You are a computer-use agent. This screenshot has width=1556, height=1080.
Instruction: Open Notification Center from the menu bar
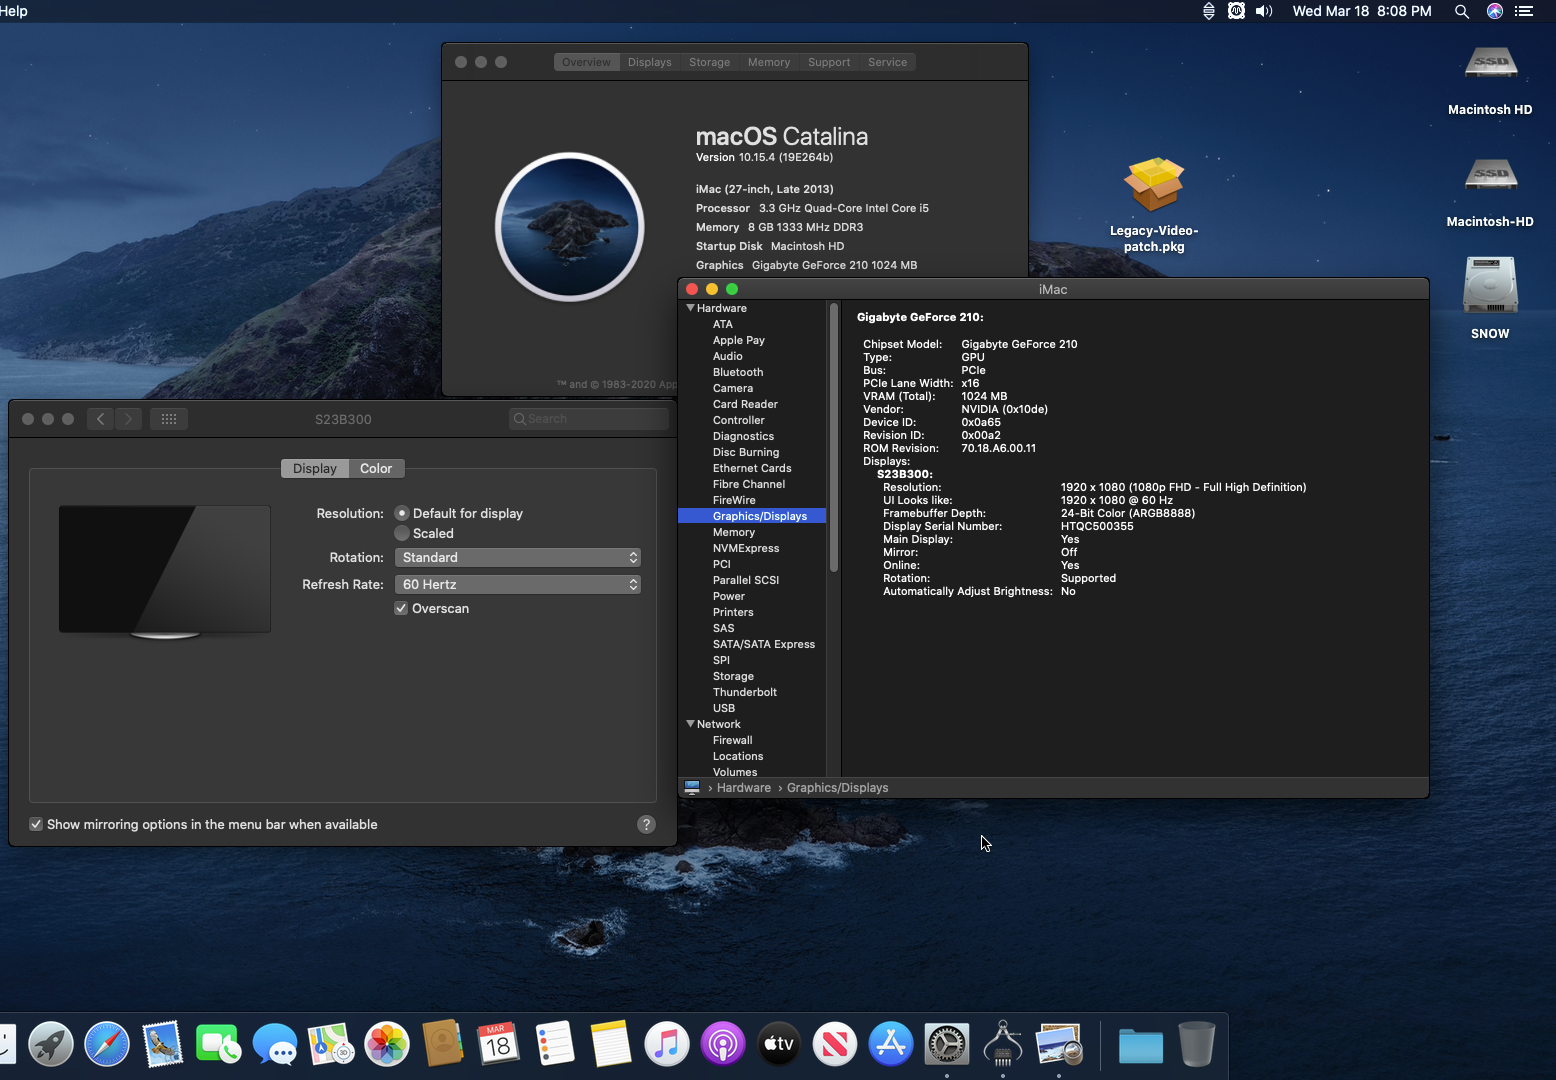pyautogui.click(x=1524, y=11)
